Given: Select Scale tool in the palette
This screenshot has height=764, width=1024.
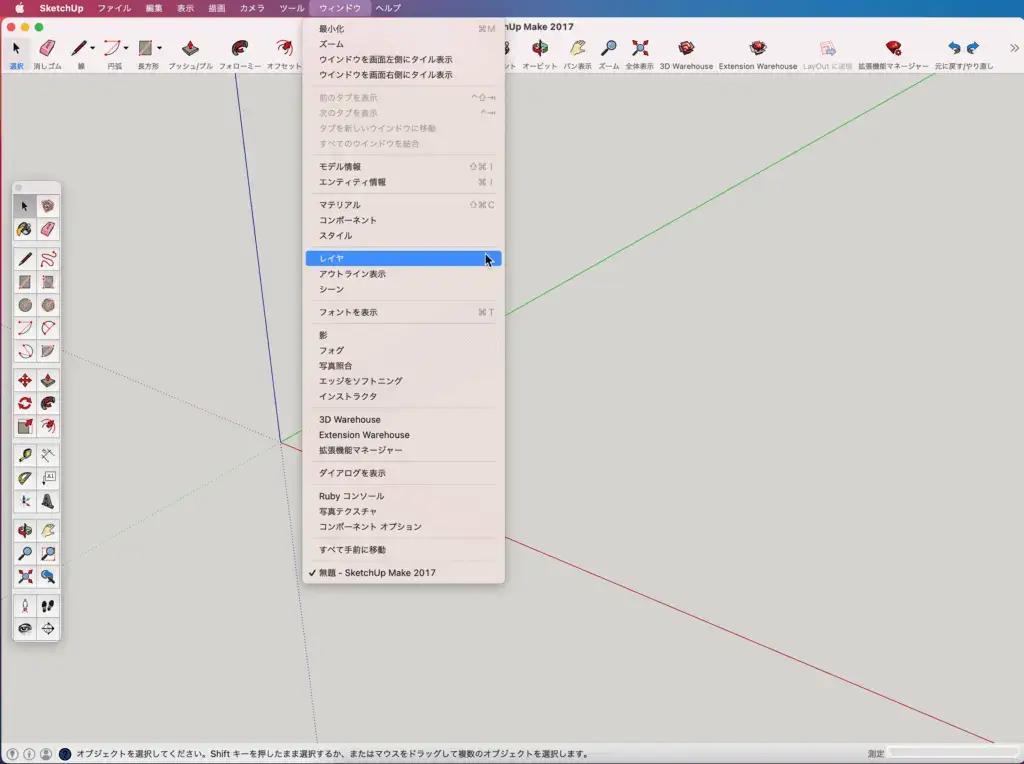Looking at the screenshot, I should coord(25,426).
